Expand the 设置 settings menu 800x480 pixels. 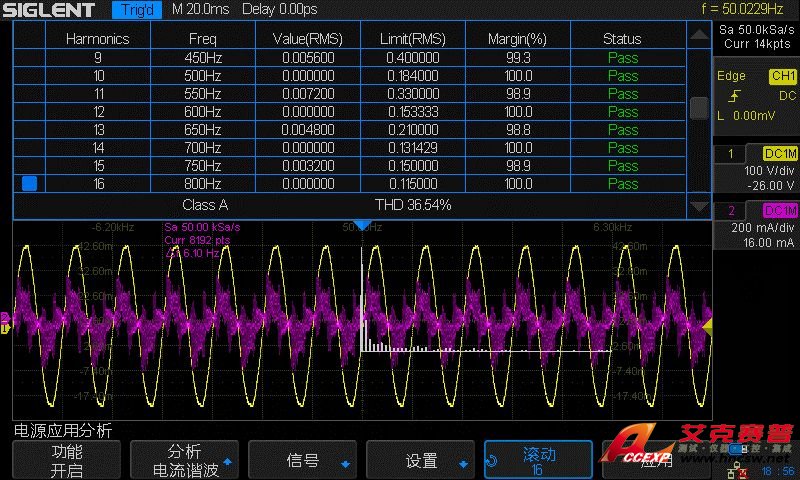421,461
